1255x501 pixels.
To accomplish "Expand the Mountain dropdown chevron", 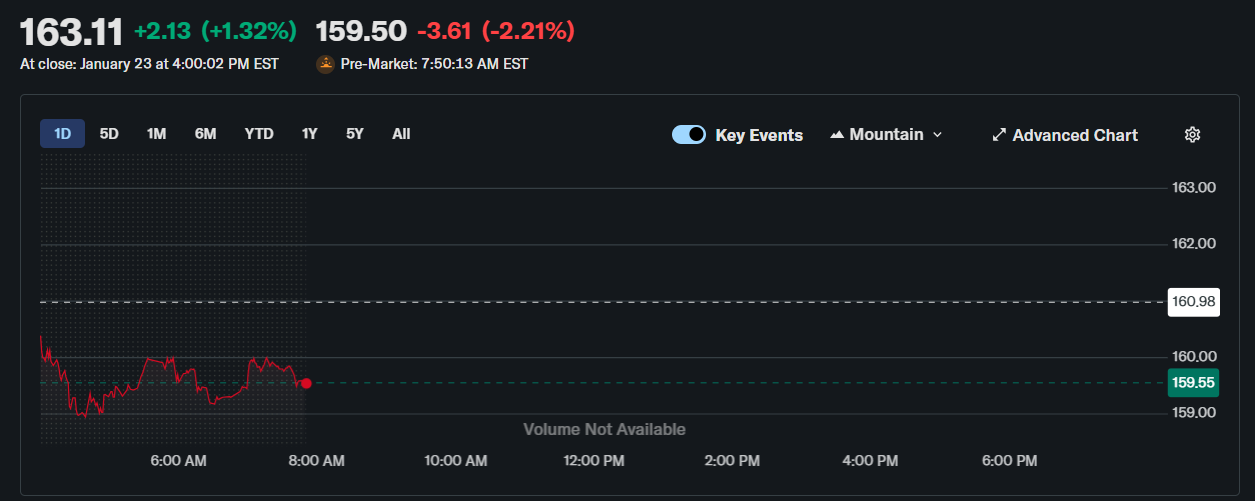I will (x=937, y=134).
